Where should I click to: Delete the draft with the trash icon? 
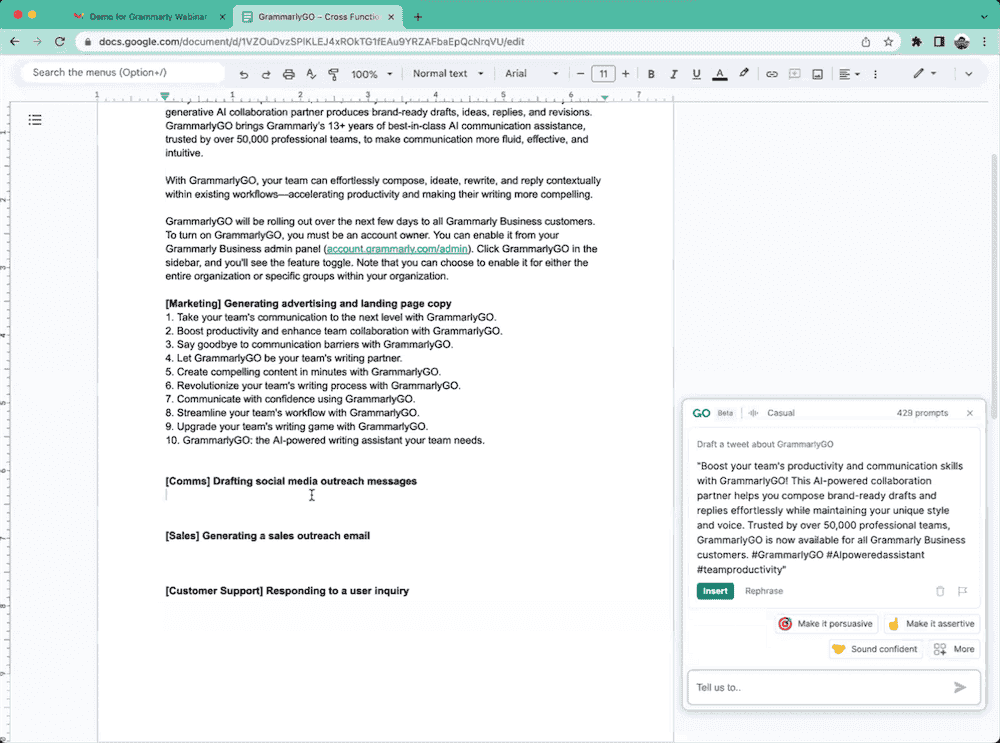[x=940, y=591]
